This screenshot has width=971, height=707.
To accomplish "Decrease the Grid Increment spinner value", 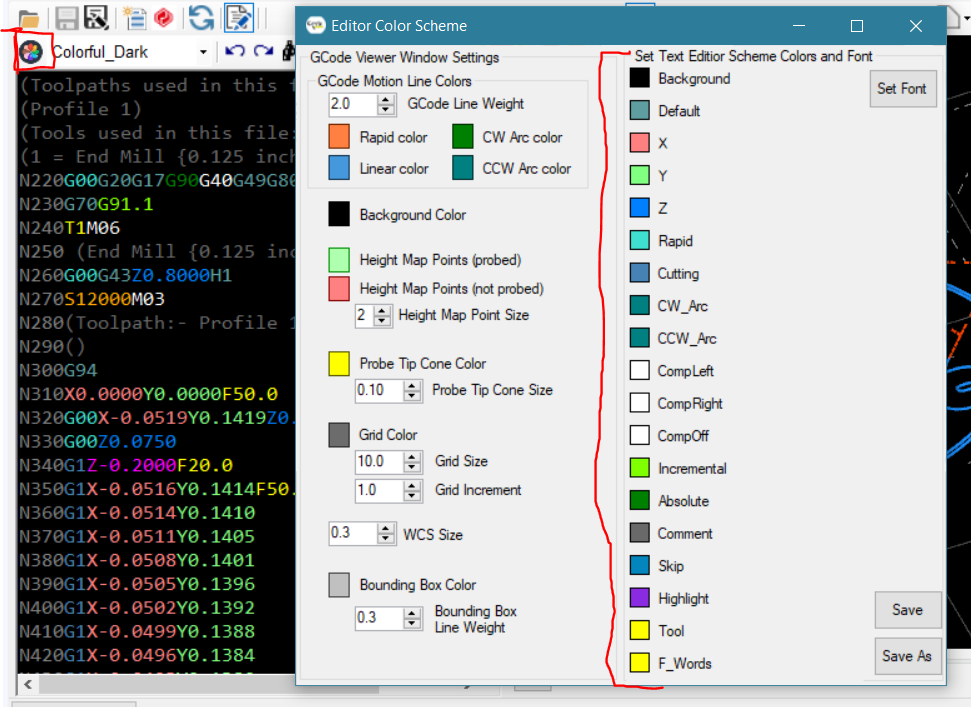I will pyautogui.click(x=412, y=495).
